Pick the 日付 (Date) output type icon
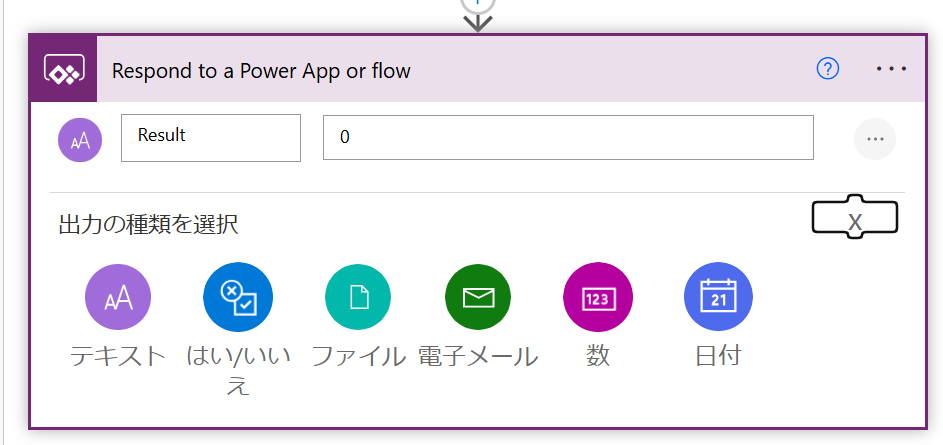This screenshot has width=943, height=445. (718, 297)
